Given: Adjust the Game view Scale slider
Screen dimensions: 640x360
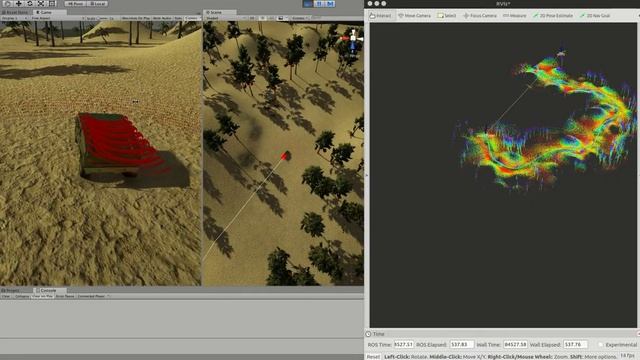Looking at the screenshot, I should pos(103,18).
